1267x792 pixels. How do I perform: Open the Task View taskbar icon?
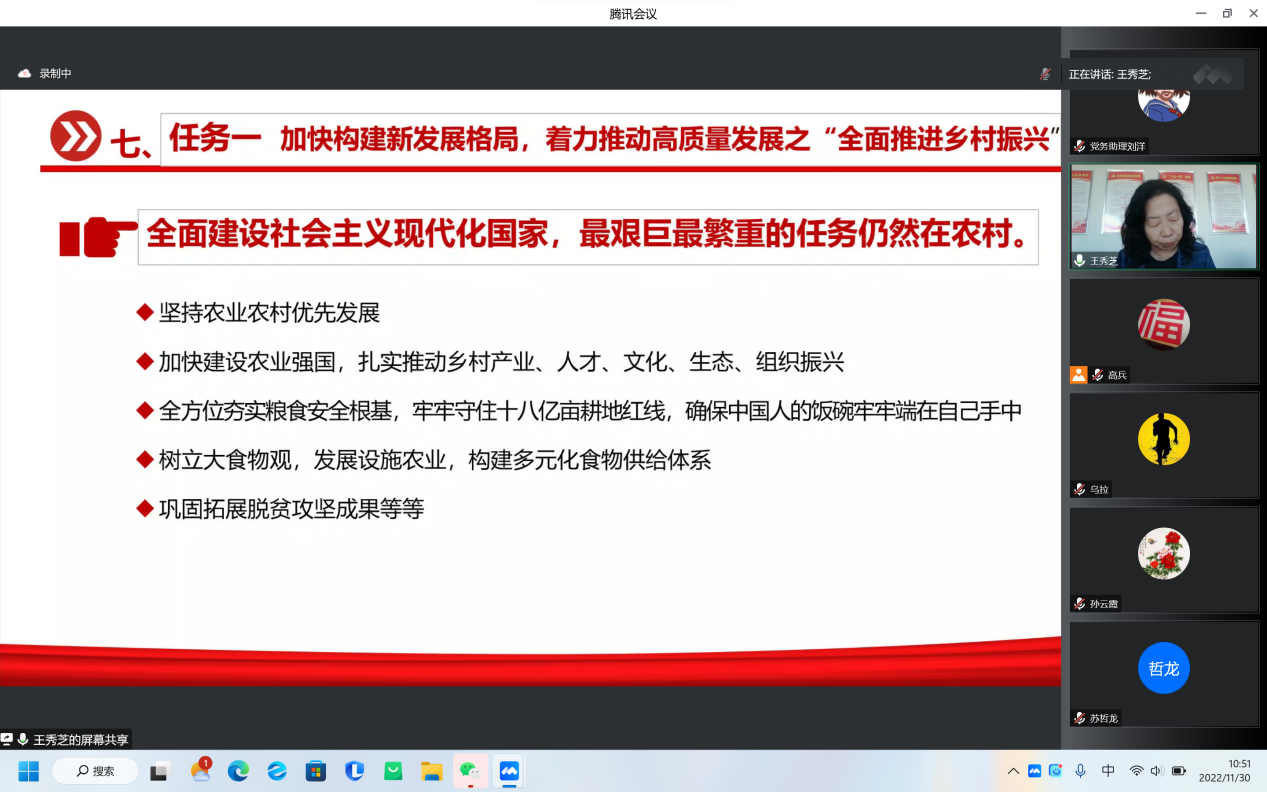coord(160,771)
